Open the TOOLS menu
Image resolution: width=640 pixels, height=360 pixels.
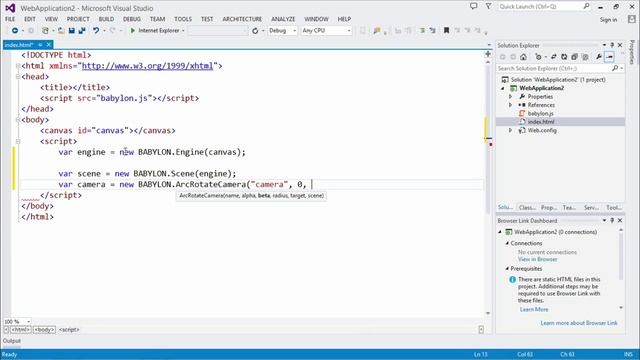pyautogui.click(x=182, y=19)
